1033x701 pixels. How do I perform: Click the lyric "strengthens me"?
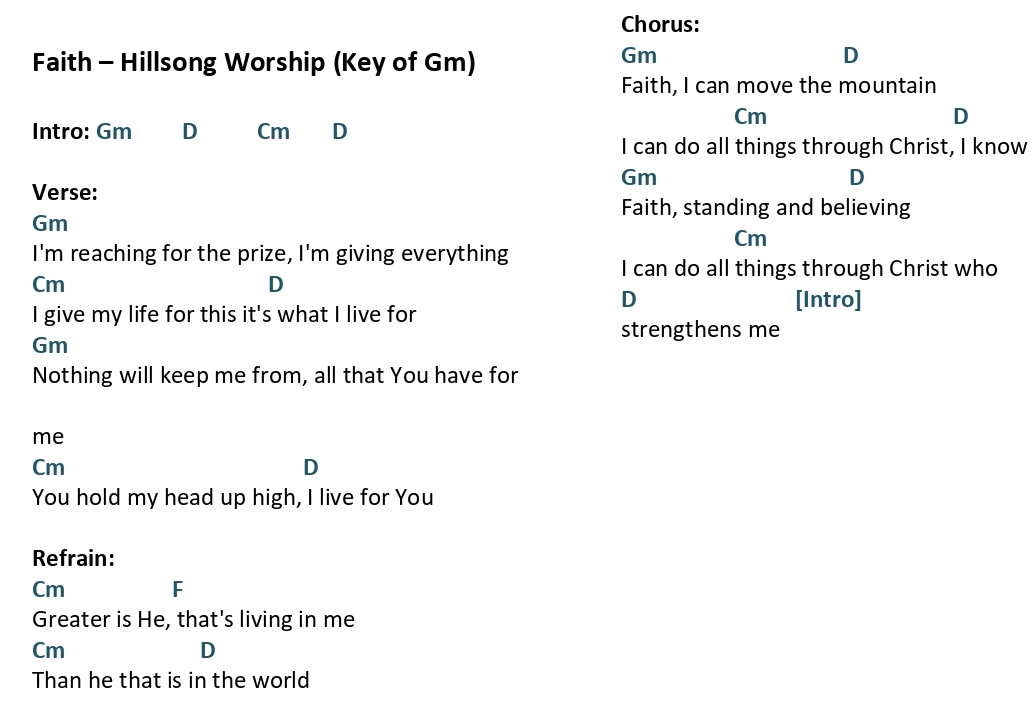[x=700, y=329]
